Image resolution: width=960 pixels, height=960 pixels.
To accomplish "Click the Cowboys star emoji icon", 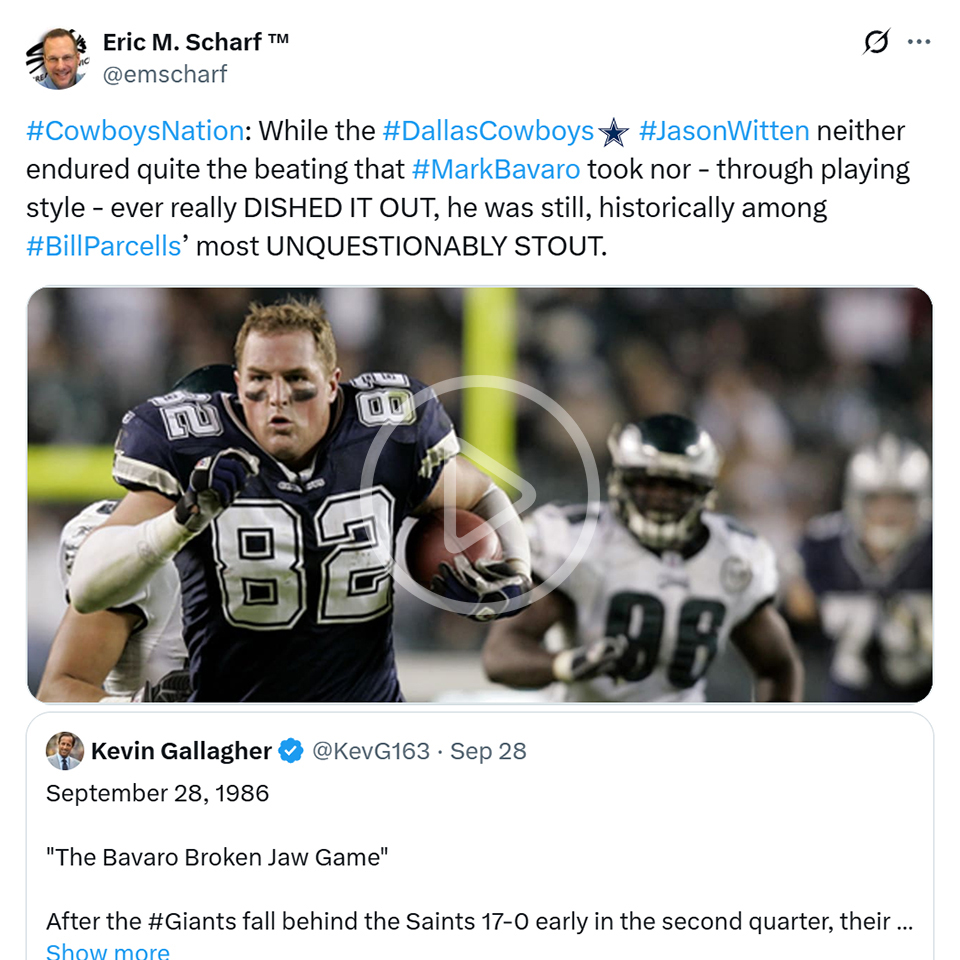I will [x=614, y=132].
